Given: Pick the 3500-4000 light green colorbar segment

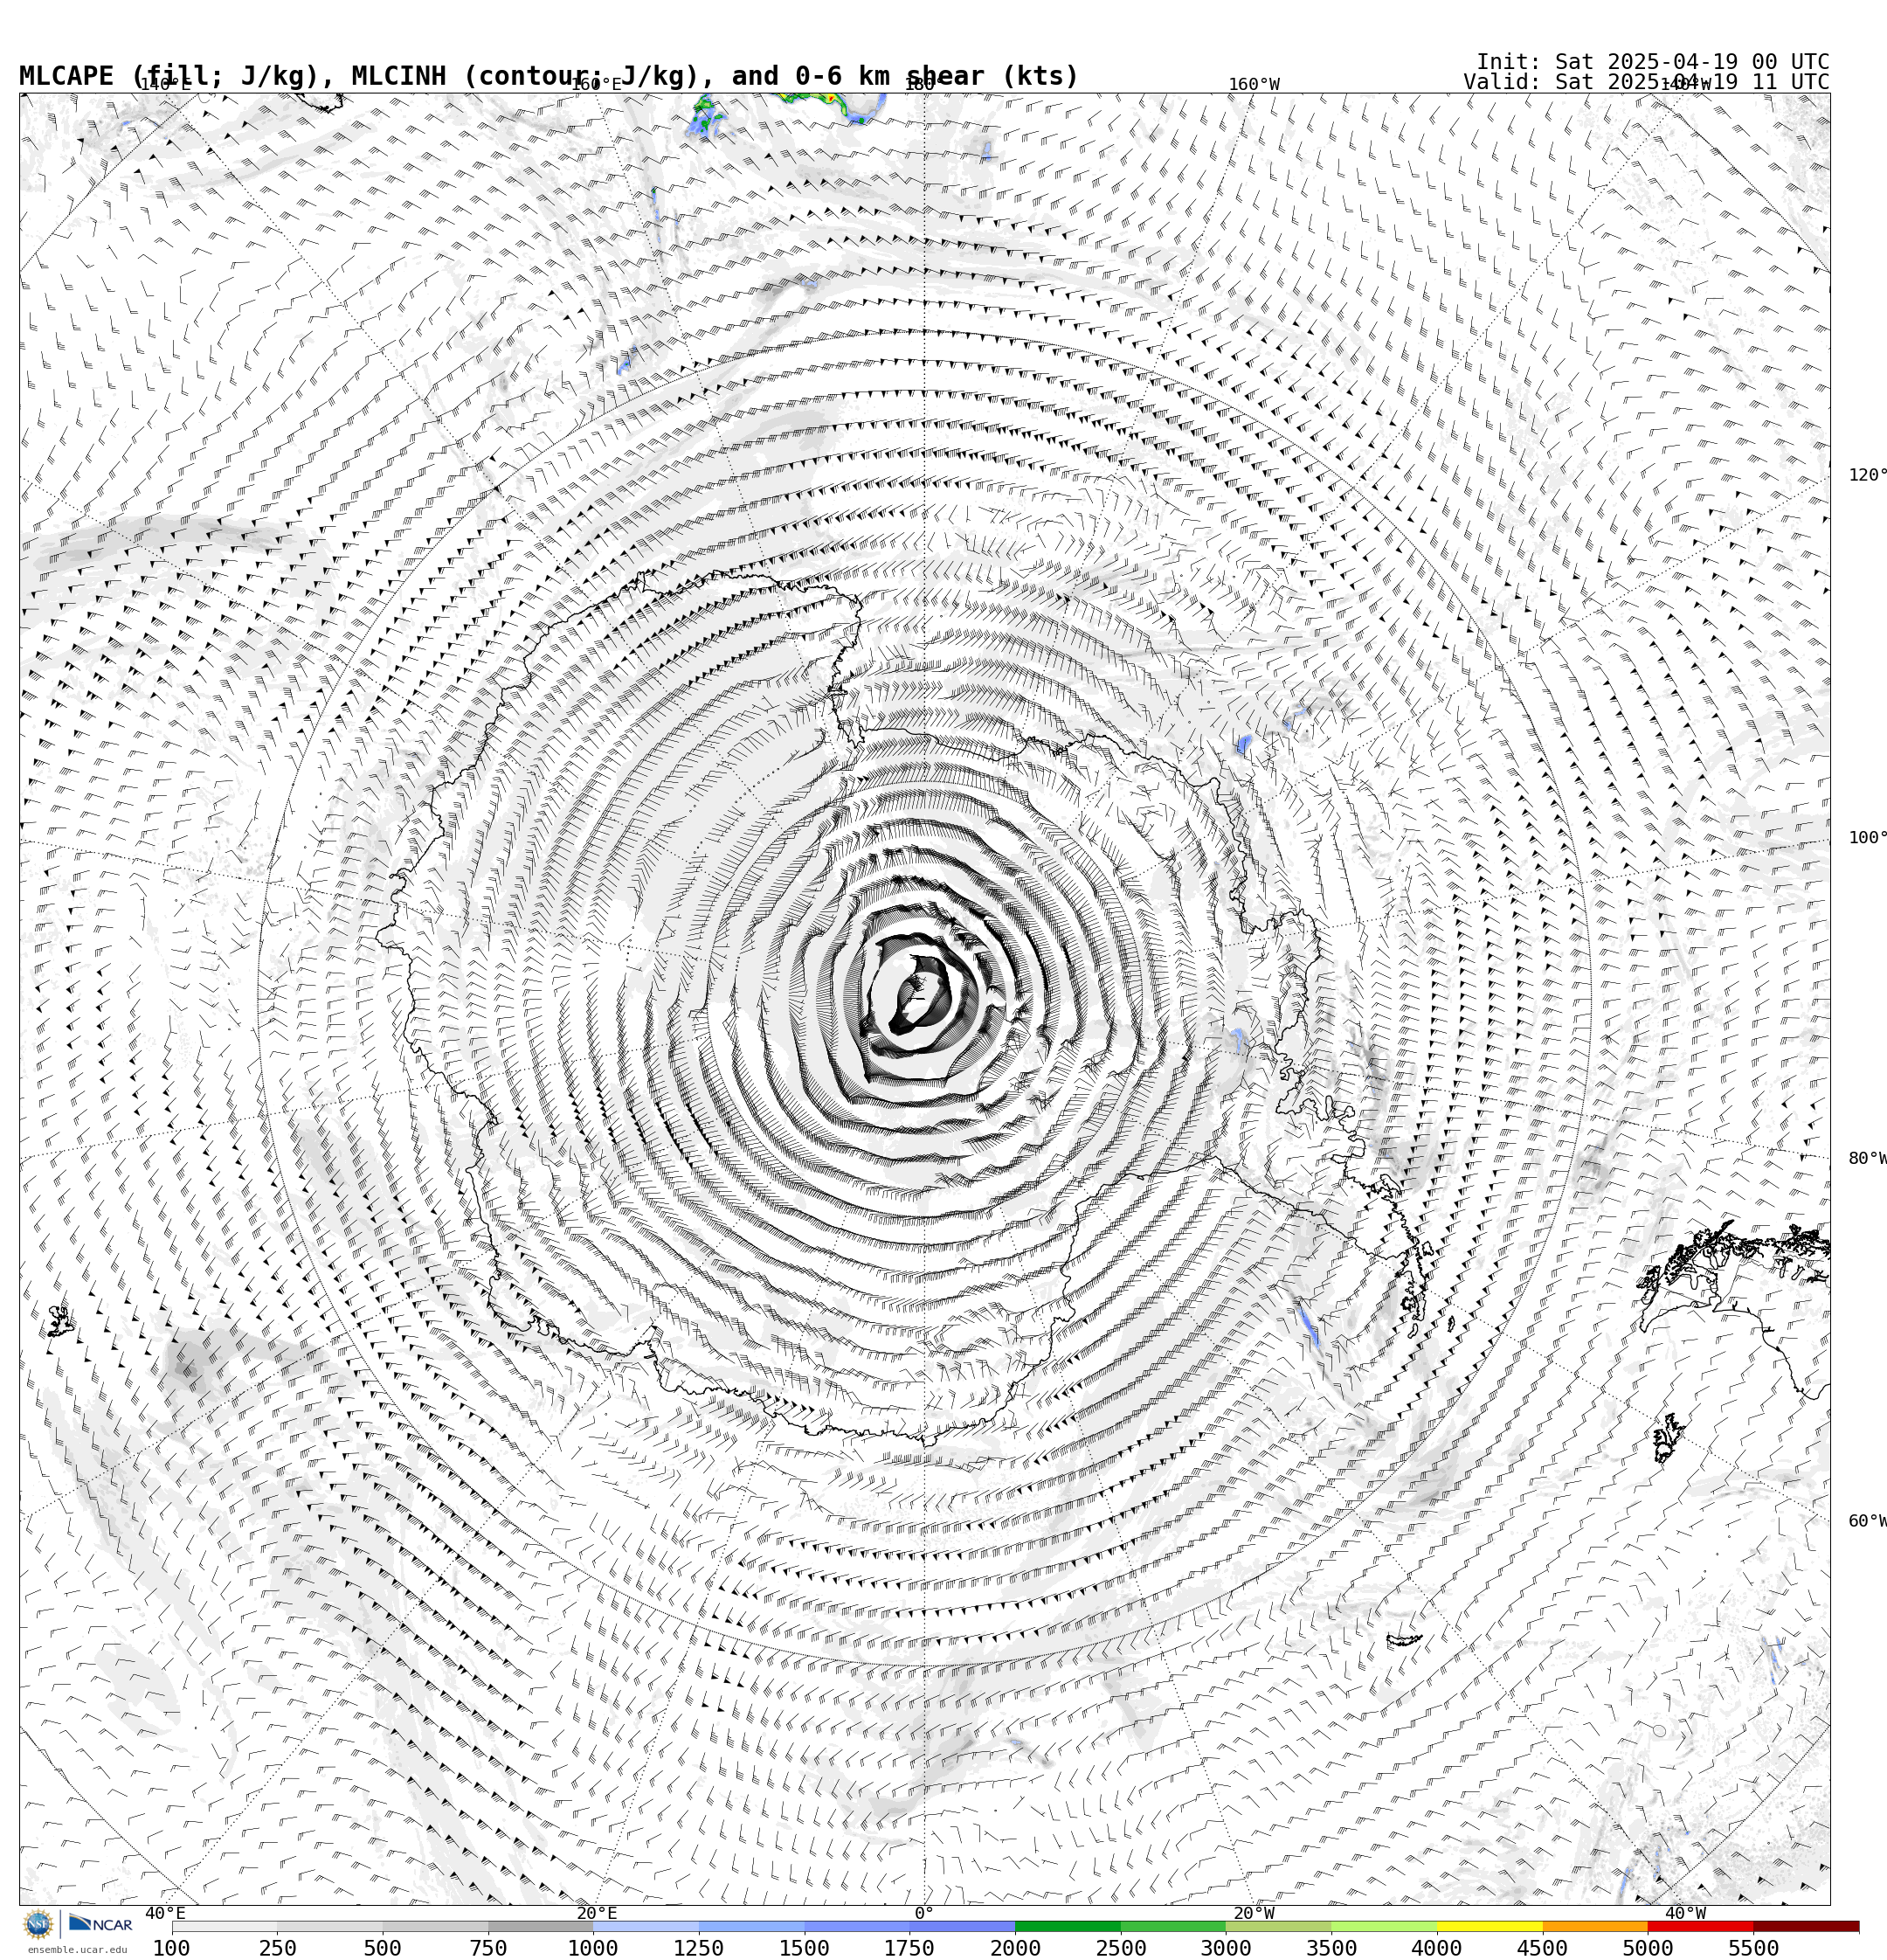Looking at the screenshot, I should point(1385,1926).
